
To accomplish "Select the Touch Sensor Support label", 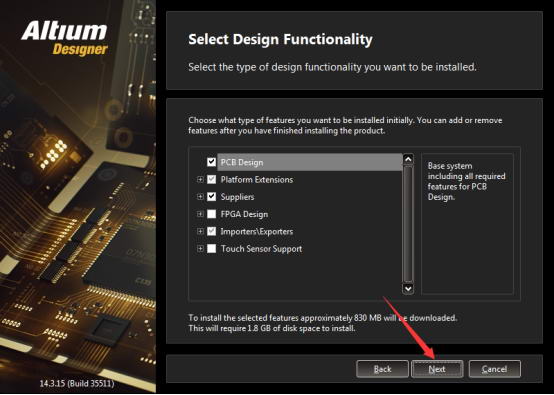I will 261,249.
